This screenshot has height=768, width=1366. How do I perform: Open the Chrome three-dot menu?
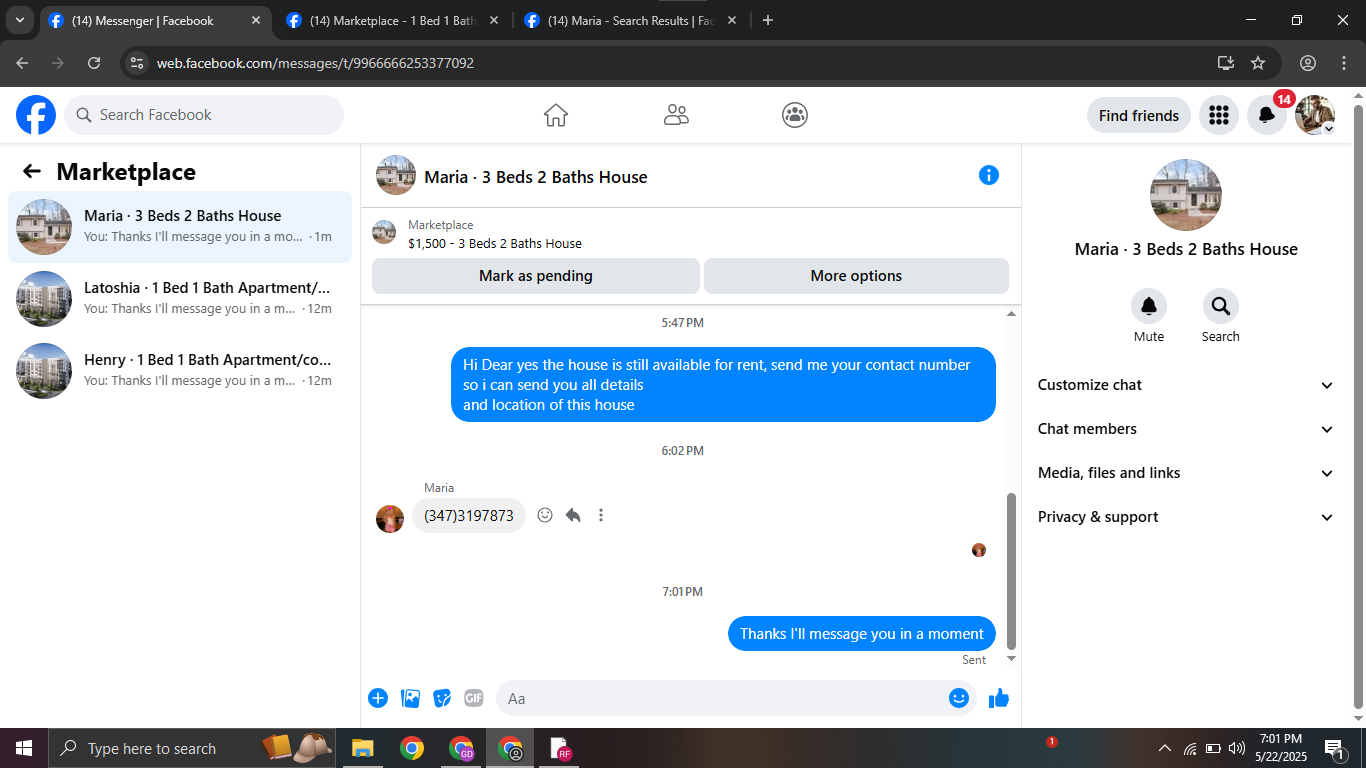[1344, 63]
